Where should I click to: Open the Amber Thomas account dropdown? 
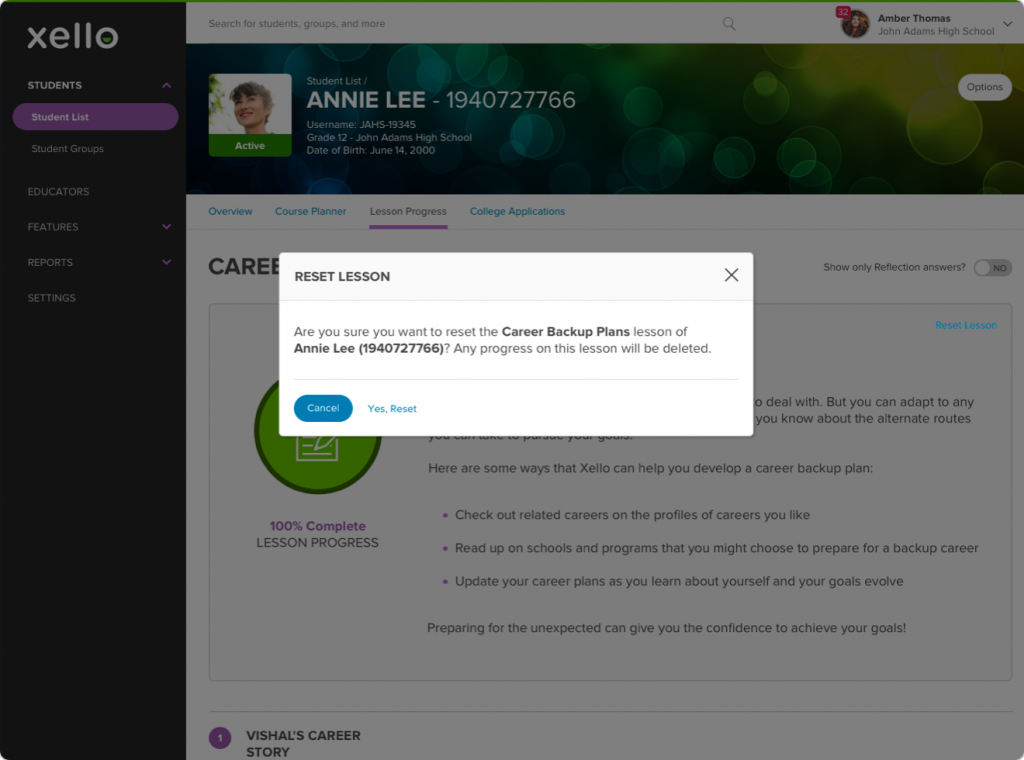pos(1007,25)
